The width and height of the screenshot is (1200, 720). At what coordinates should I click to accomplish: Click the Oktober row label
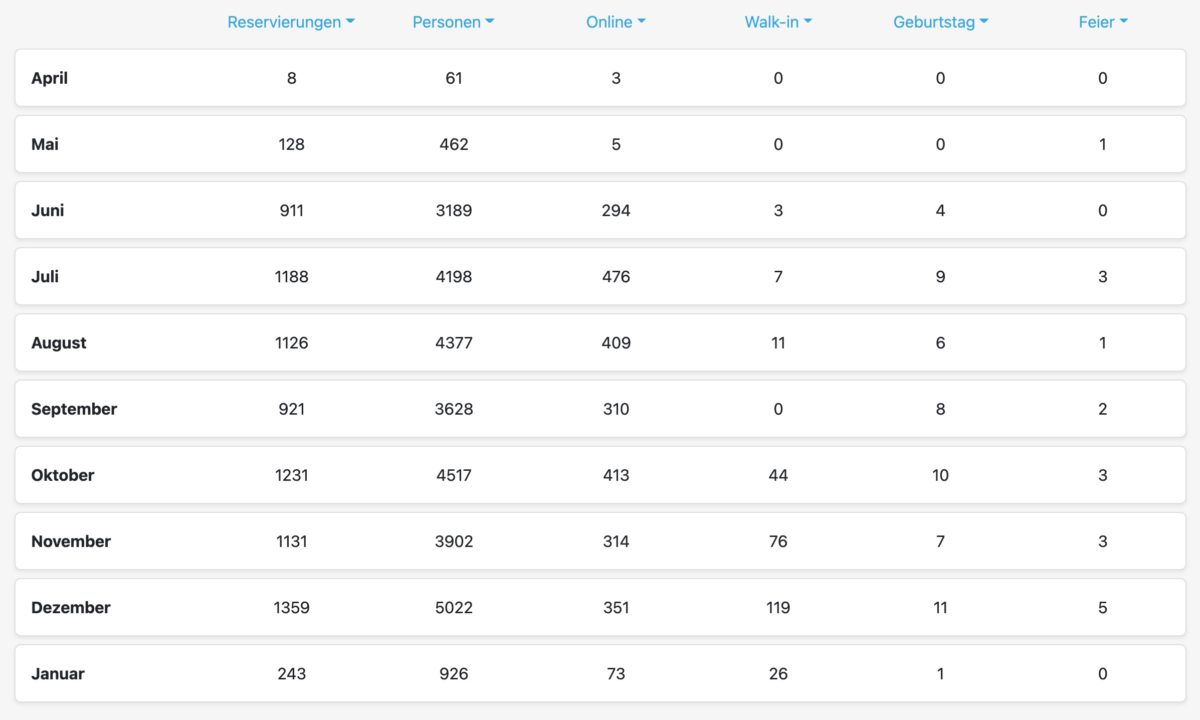[x=63, y=475]
